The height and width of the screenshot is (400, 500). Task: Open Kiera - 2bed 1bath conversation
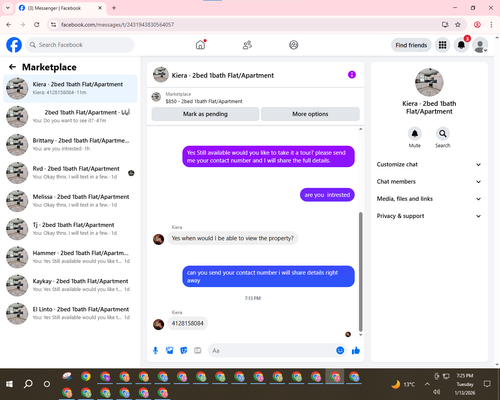(x=70, y=88)
